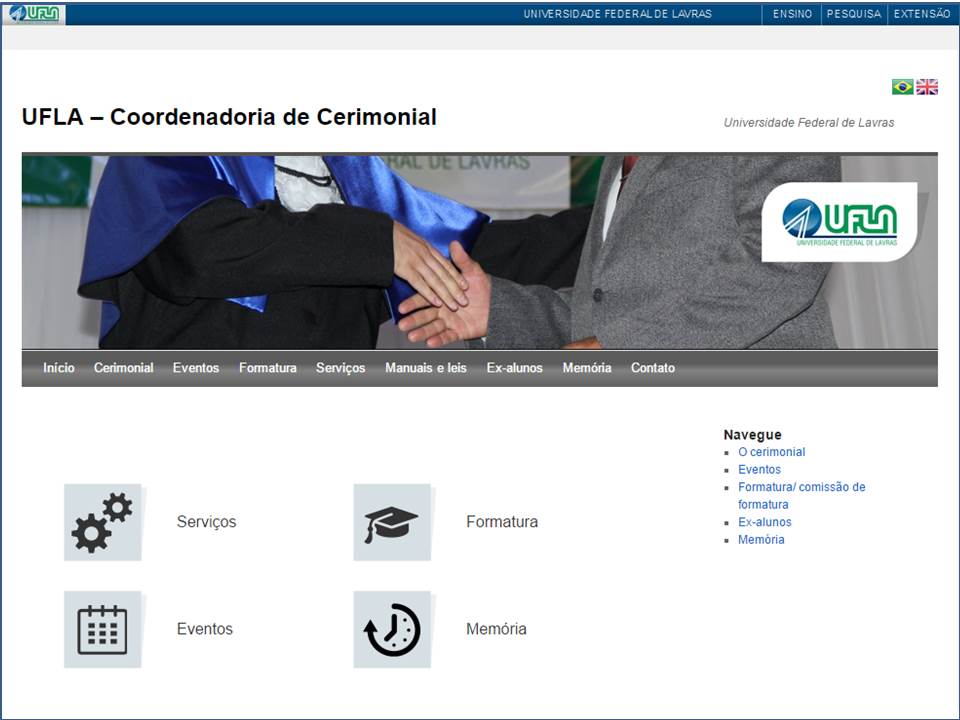Click the UFLA – Coordenadoria de Cerimonial title
960x720 pixels.
coord(229,117)
